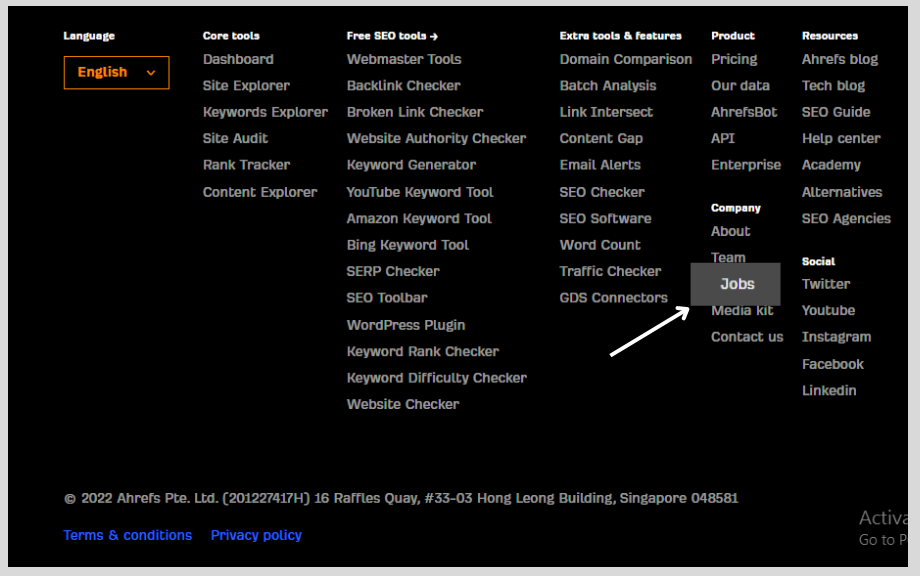Open SEO Toolbar link
Screen dimensions: 920x576
click(x=387, y=298)
